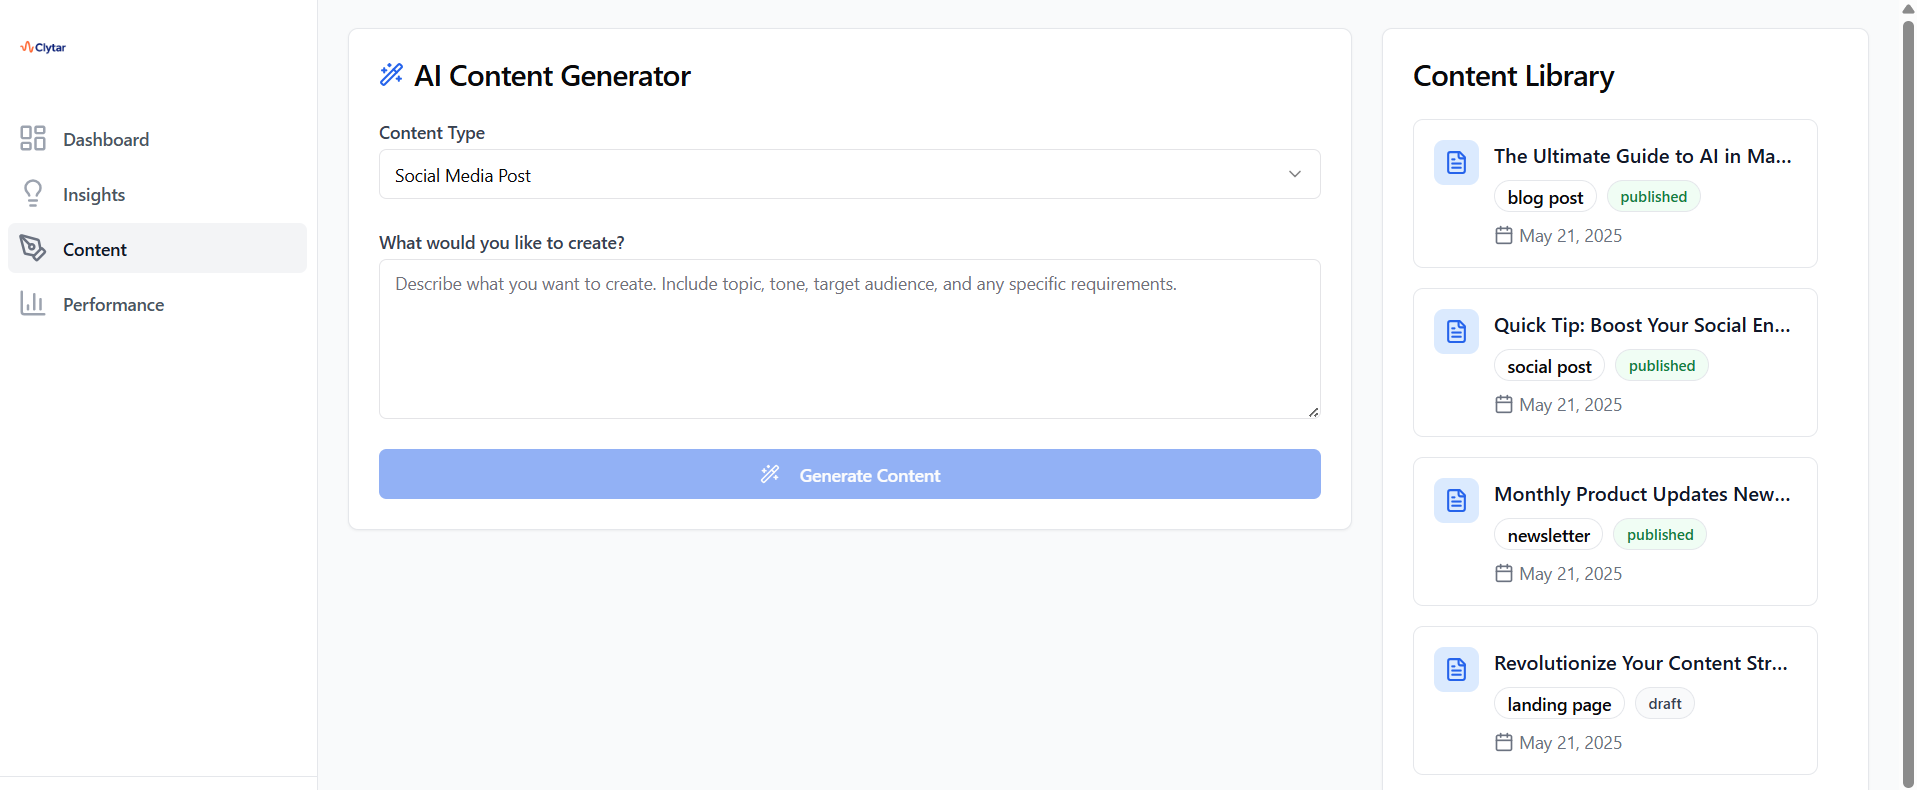Click the Generate Content button

(x=849, y=474)
